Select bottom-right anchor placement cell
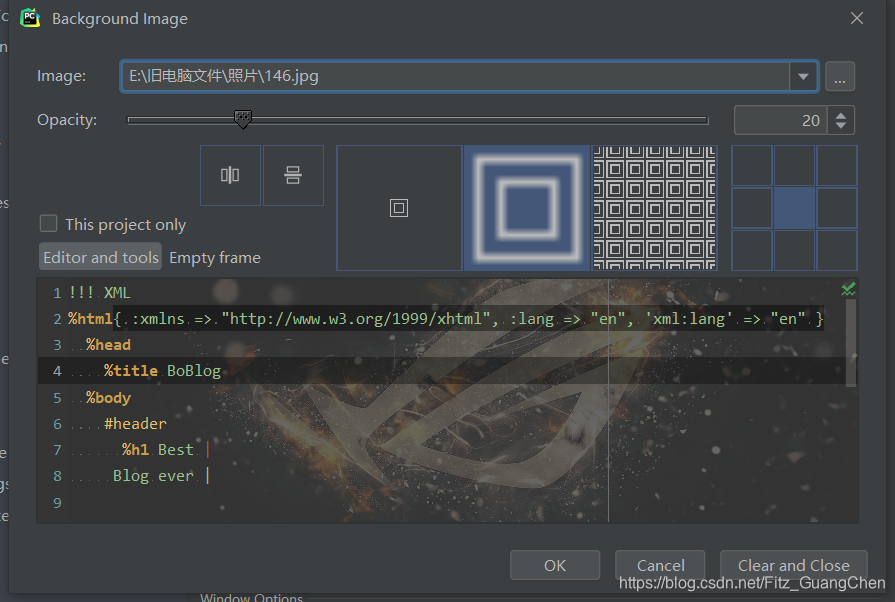This screenshot has height=602, width=895. [x=837, y=250]
